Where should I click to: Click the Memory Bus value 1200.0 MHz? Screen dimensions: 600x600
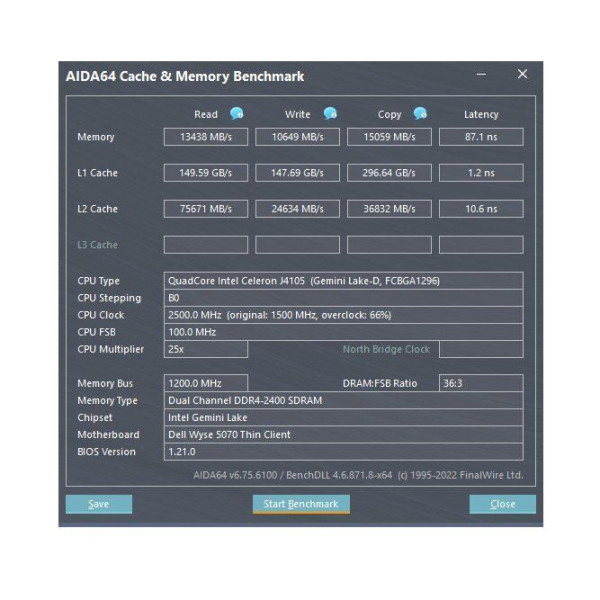(206, 383)
